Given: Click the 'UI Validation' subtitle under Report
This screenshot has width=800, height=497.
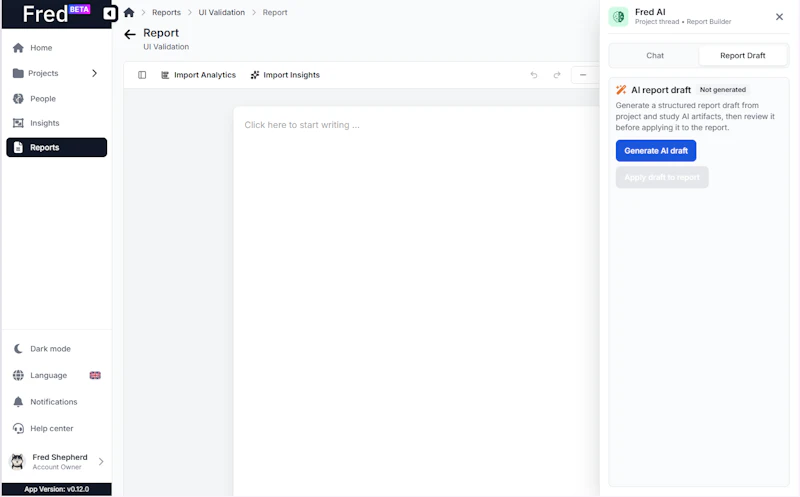Looking at the screenshot, I should (166, 46).
